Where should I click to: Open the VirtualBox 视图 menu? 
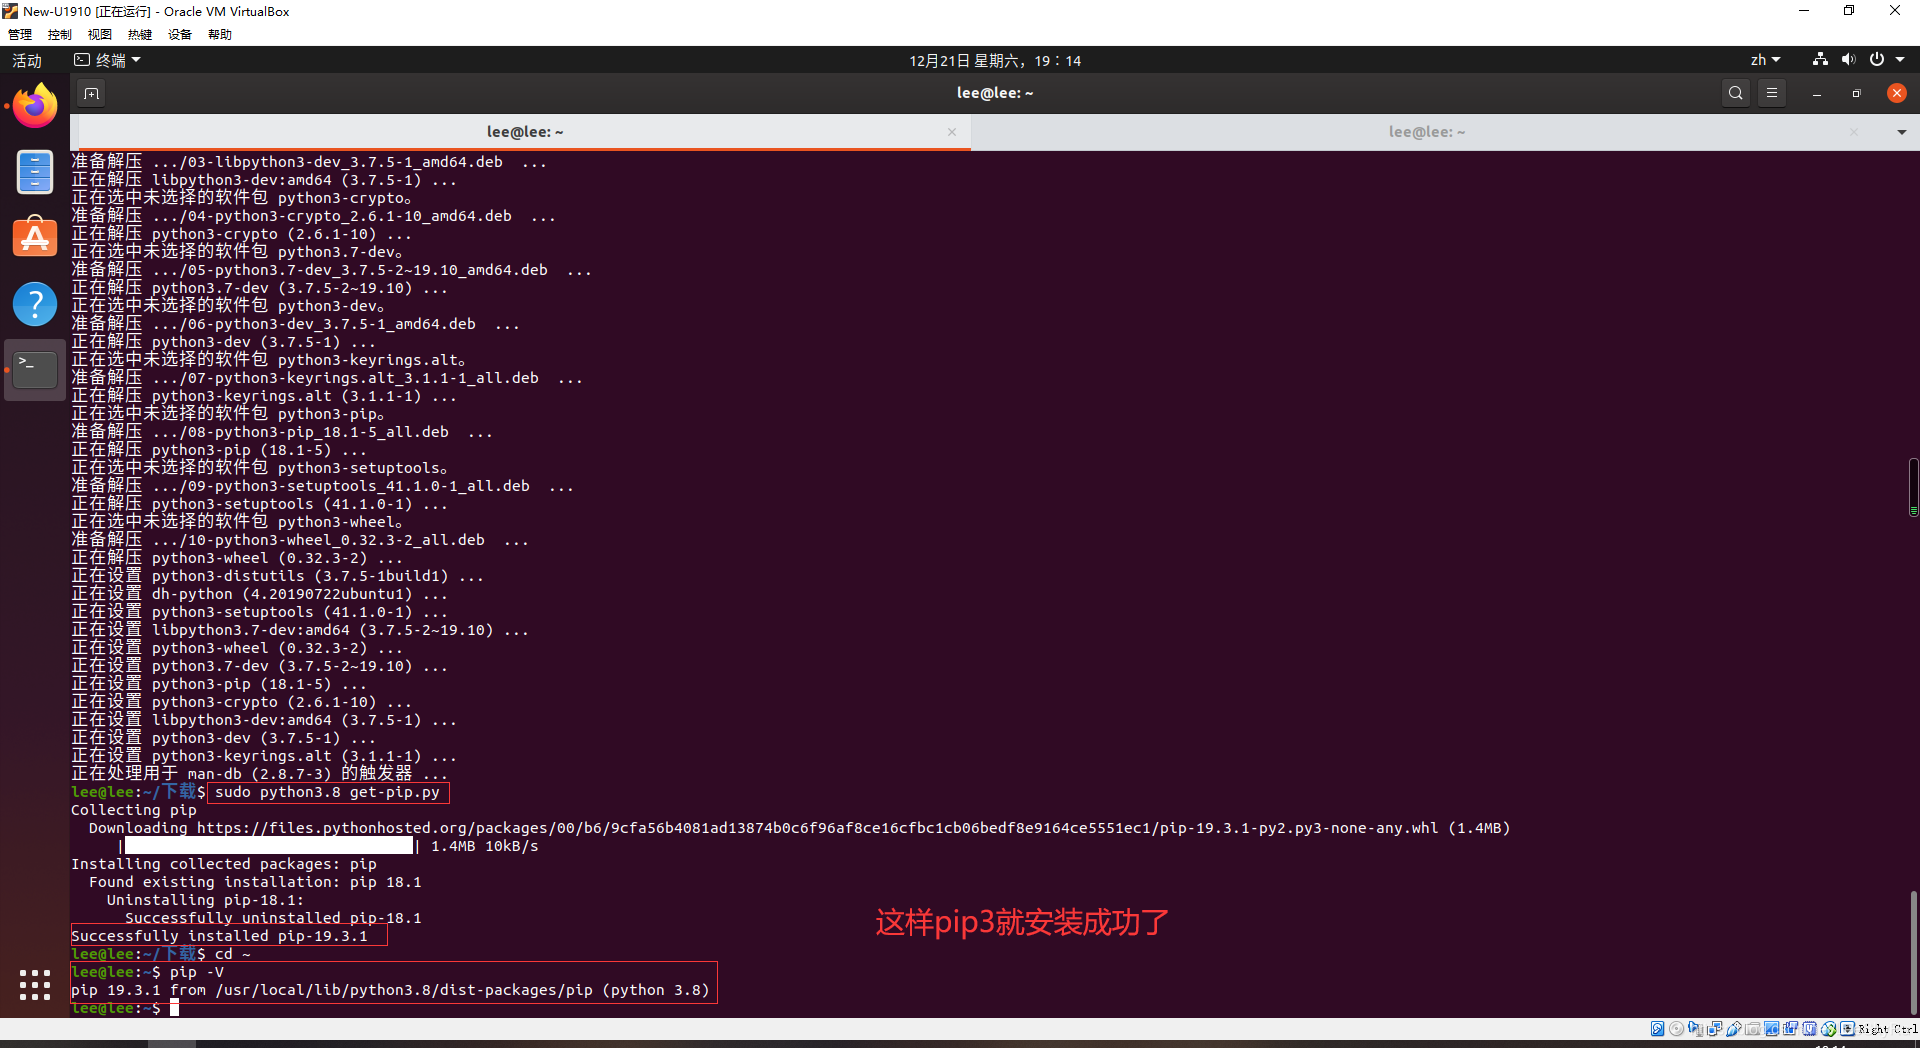(x=100, y=34)
